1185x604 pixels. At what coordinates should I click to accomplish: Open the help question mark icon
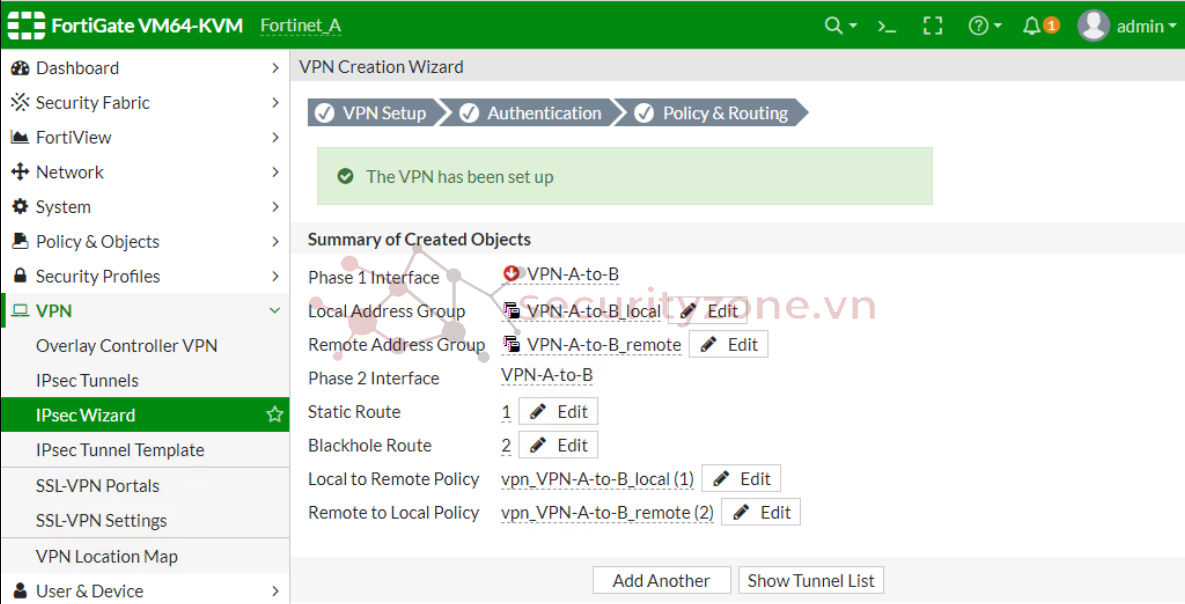(x=978, y=26)
